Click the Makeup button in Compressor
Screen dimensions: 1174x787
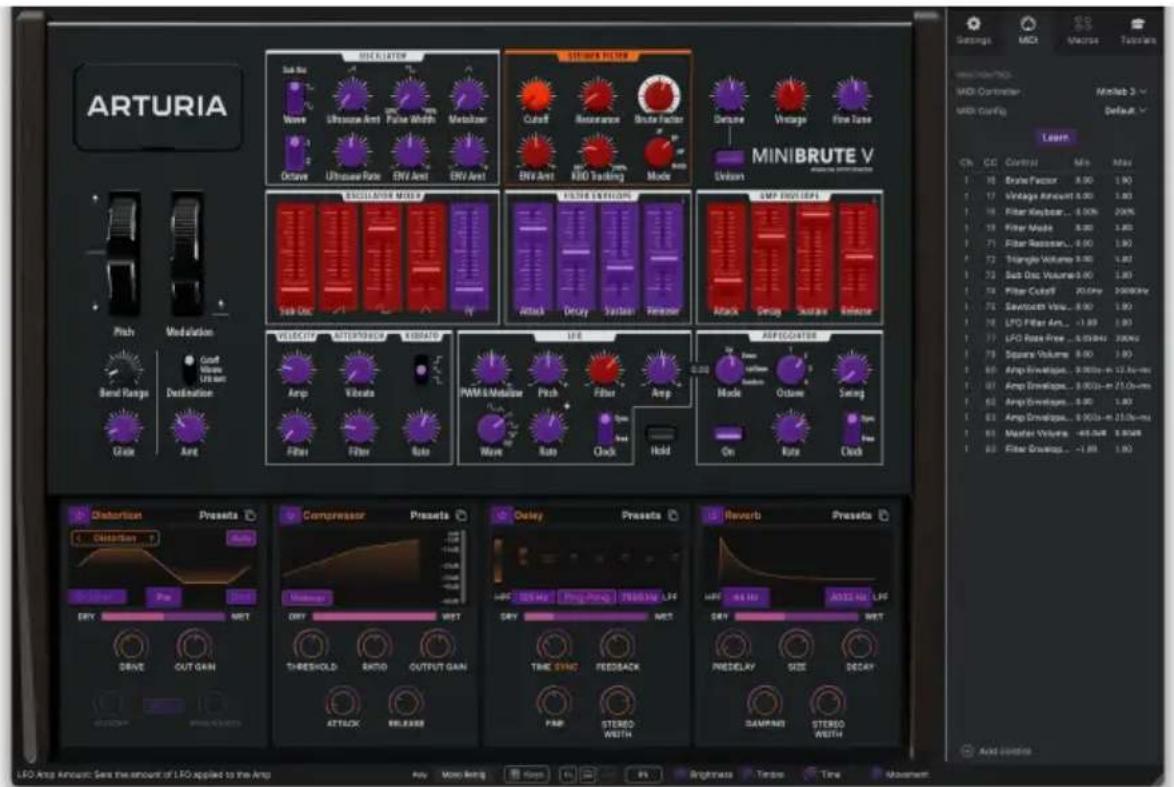click(x=308, y=598)
